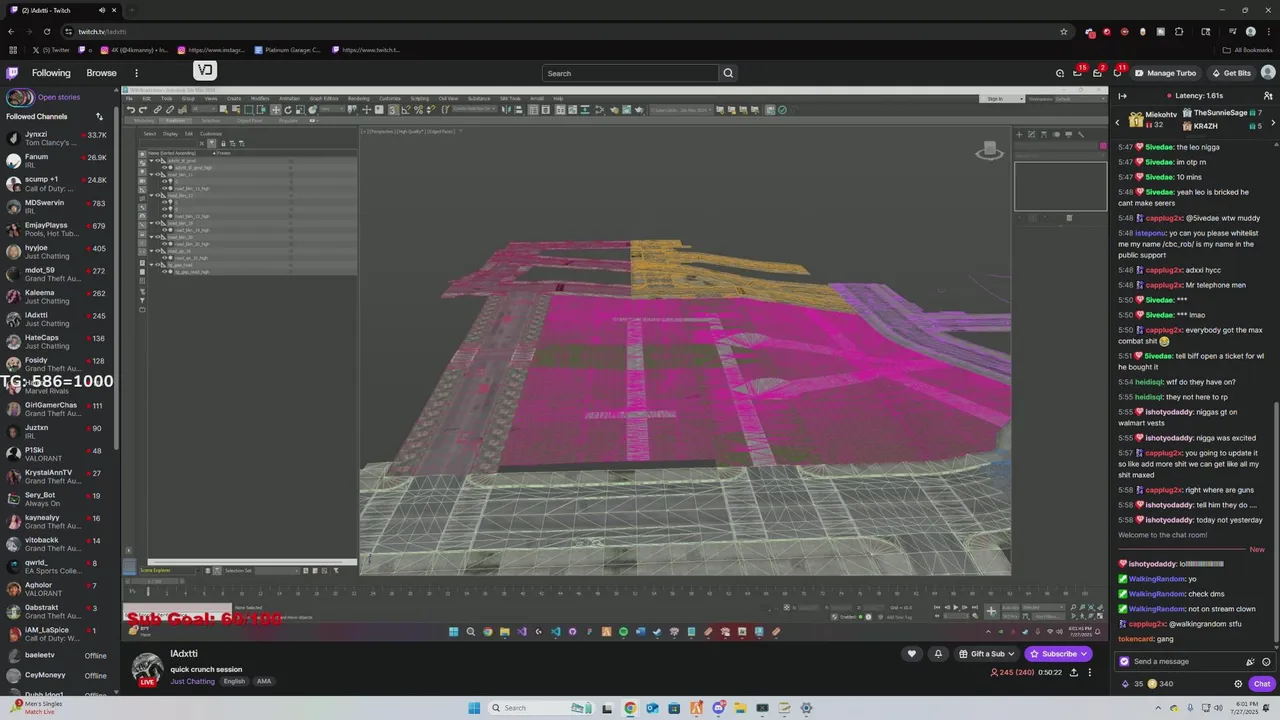Open the Curve Editor icon
Image resolution: width=1280 pixels, height=720 pixels.
pos(572,110)
